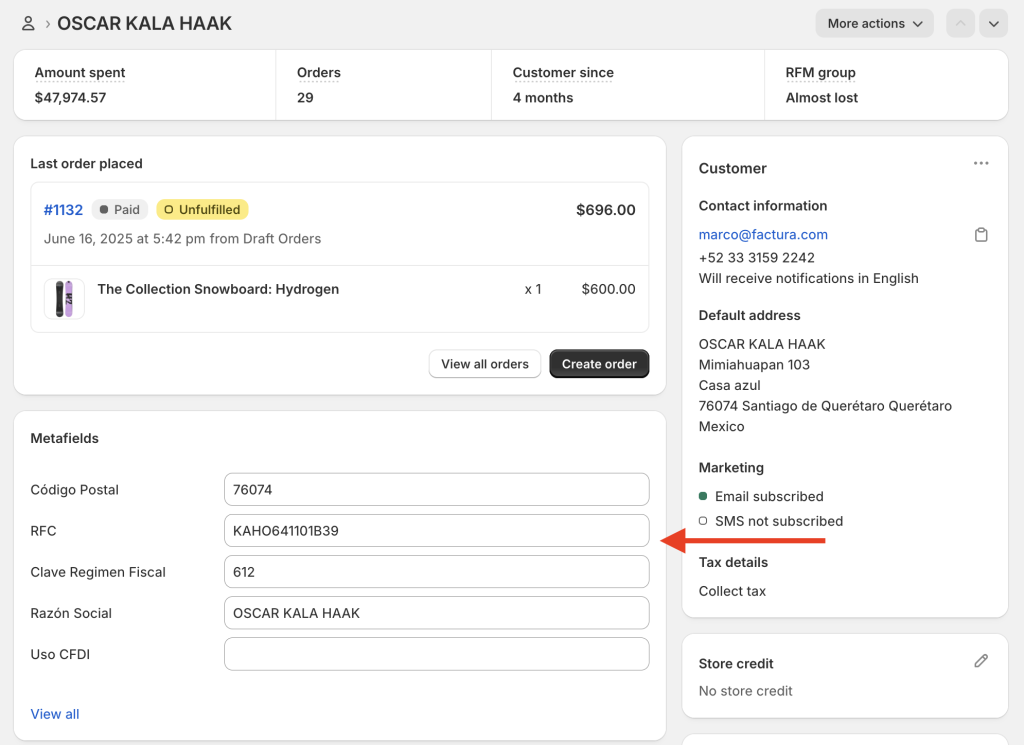Go to previous customer with up chevron
This screenshot has width=1024, height=745.
coord(960,24)
